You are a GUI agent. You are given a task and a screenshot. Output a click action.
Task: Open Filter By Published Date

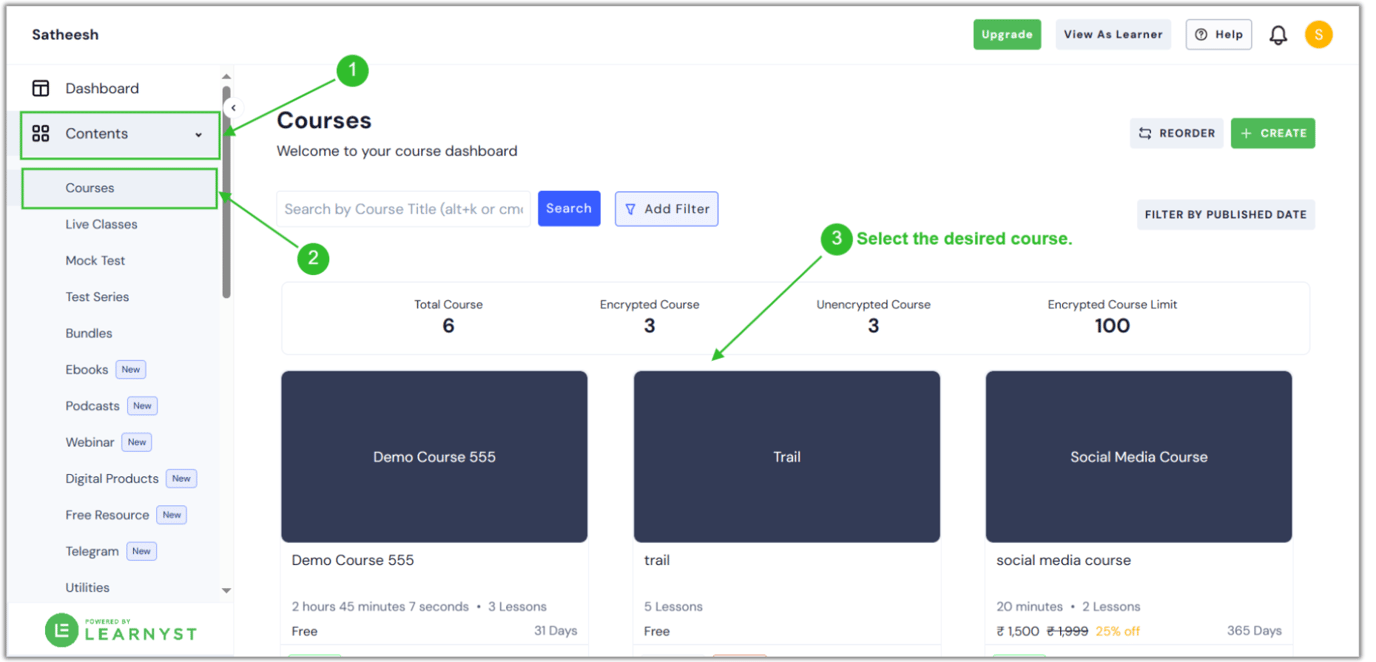[x=1225, y=214]
